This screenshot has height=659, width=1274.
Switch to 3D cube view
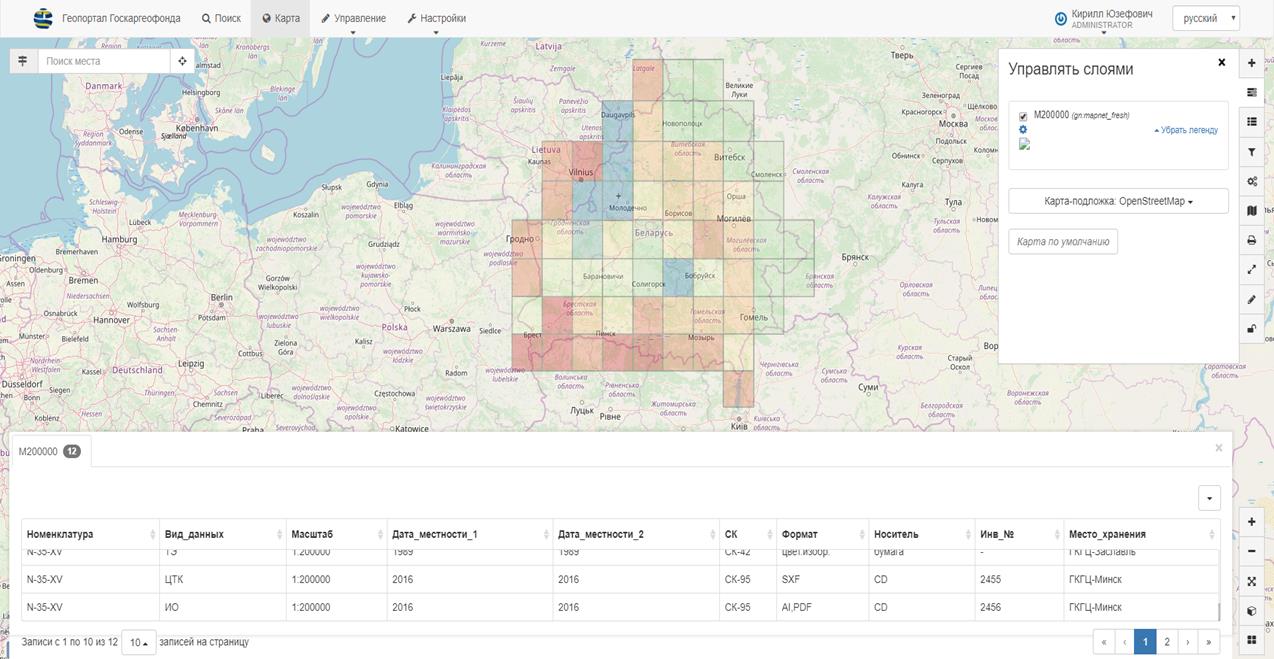(1251, 611)
